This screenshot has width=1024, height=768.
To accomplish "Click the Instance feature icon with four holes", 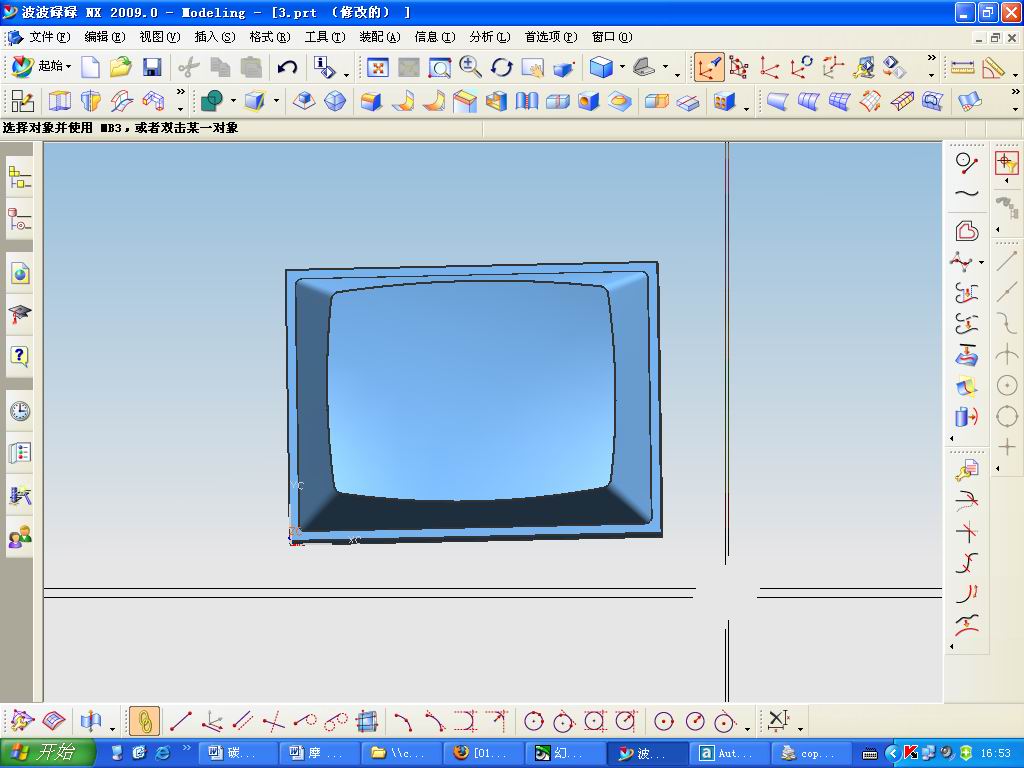I will 724,101.
